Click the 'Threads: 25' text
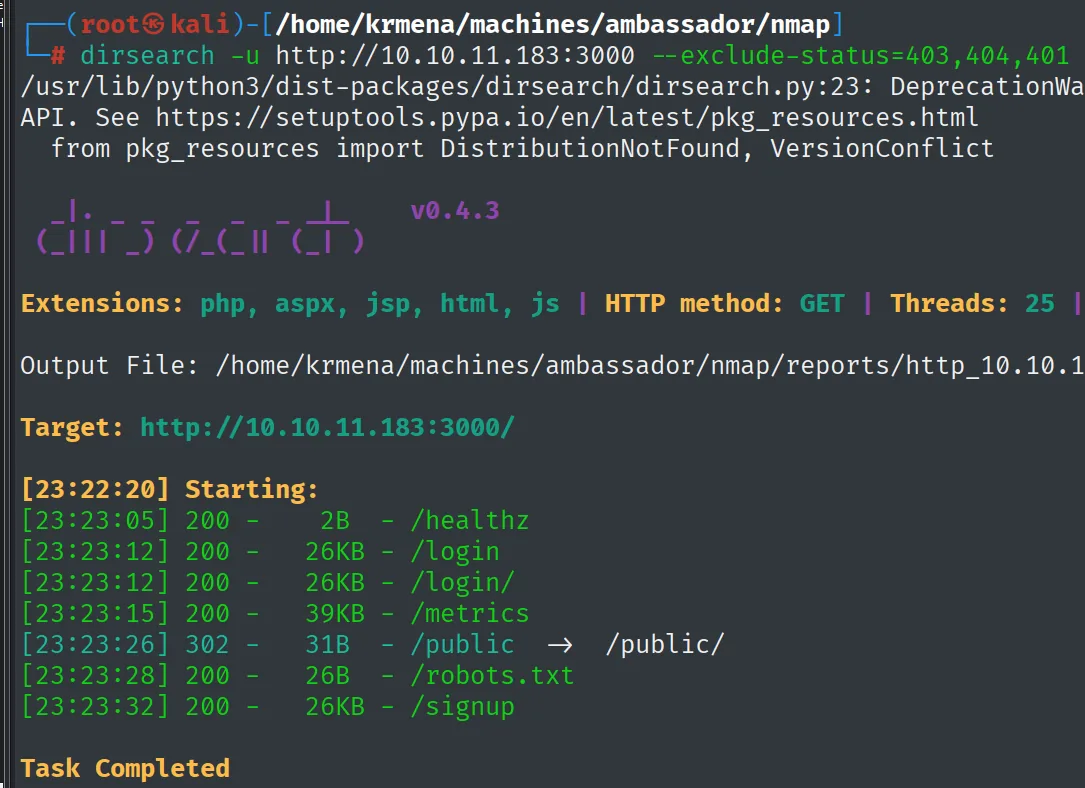 tap(972, 303)
